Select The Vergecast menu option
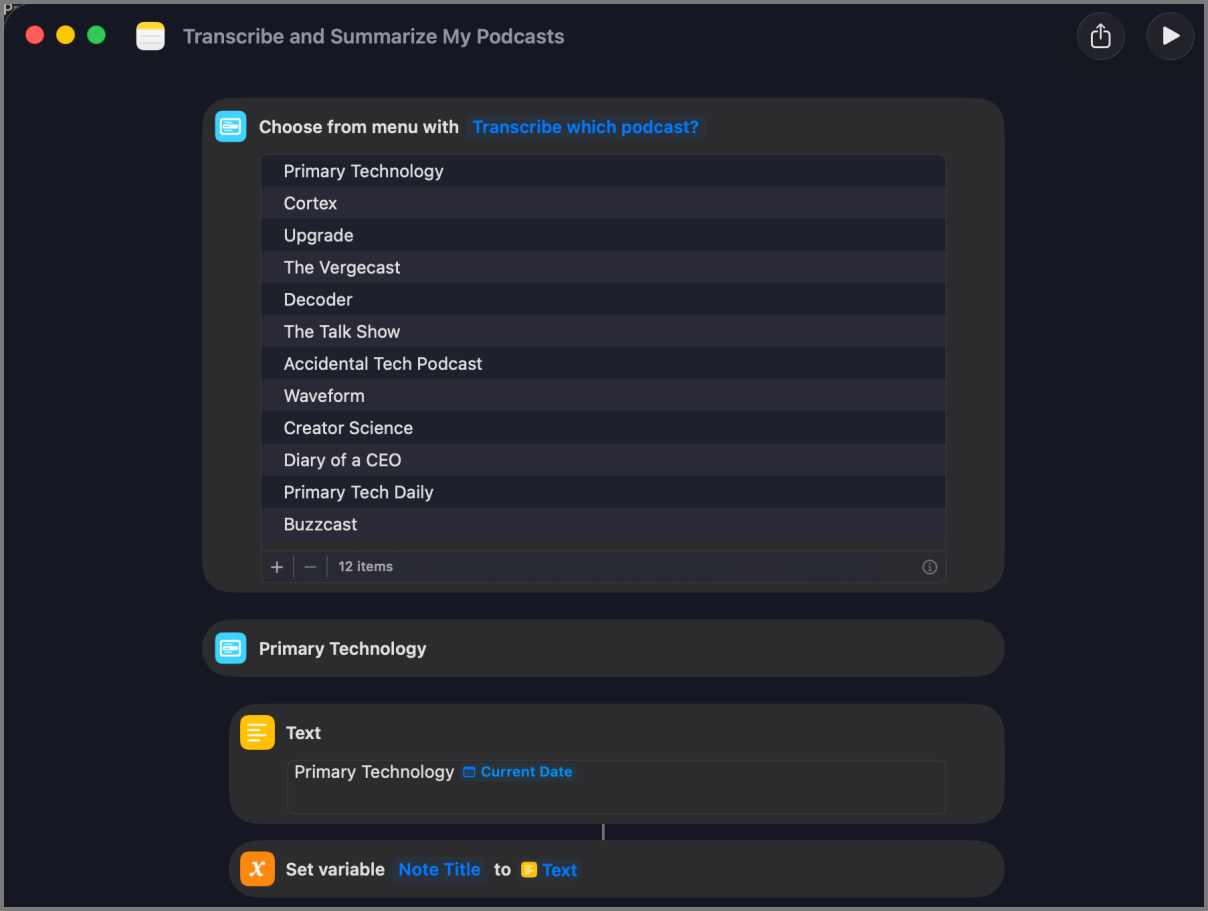 point(342,267)
